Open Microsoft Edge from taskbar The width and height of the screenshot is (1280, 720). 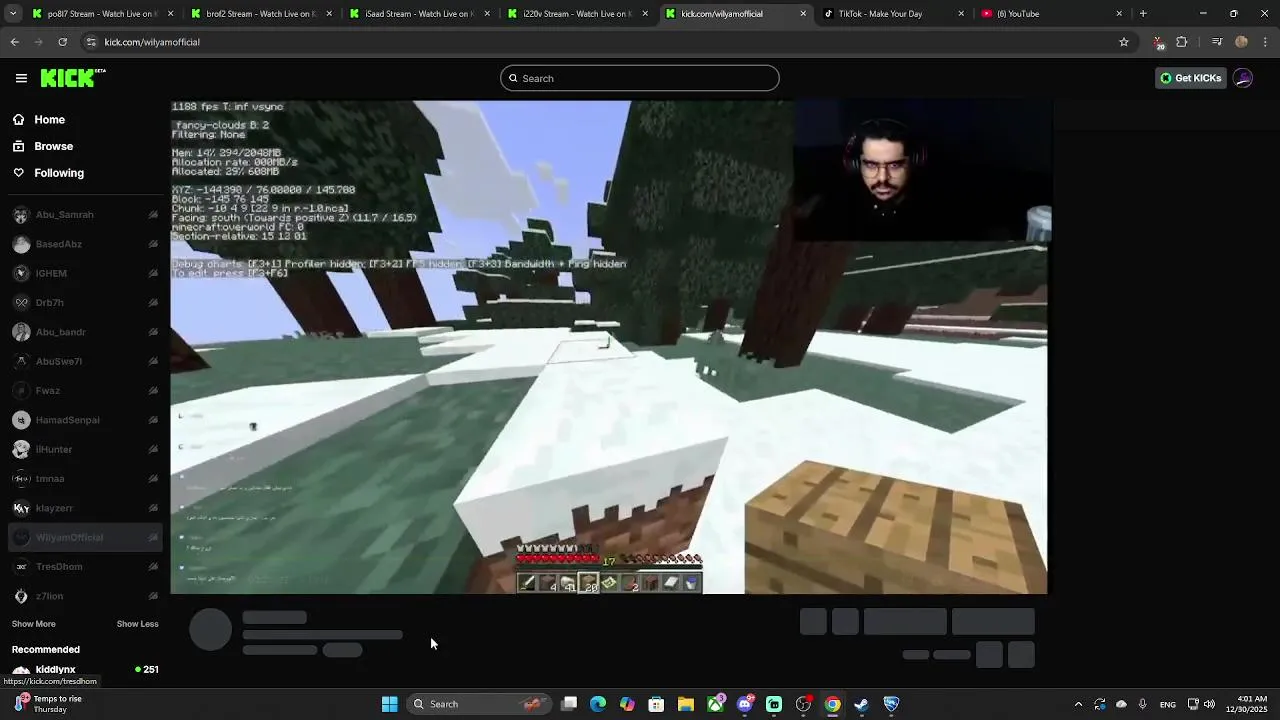click(598, 704)
